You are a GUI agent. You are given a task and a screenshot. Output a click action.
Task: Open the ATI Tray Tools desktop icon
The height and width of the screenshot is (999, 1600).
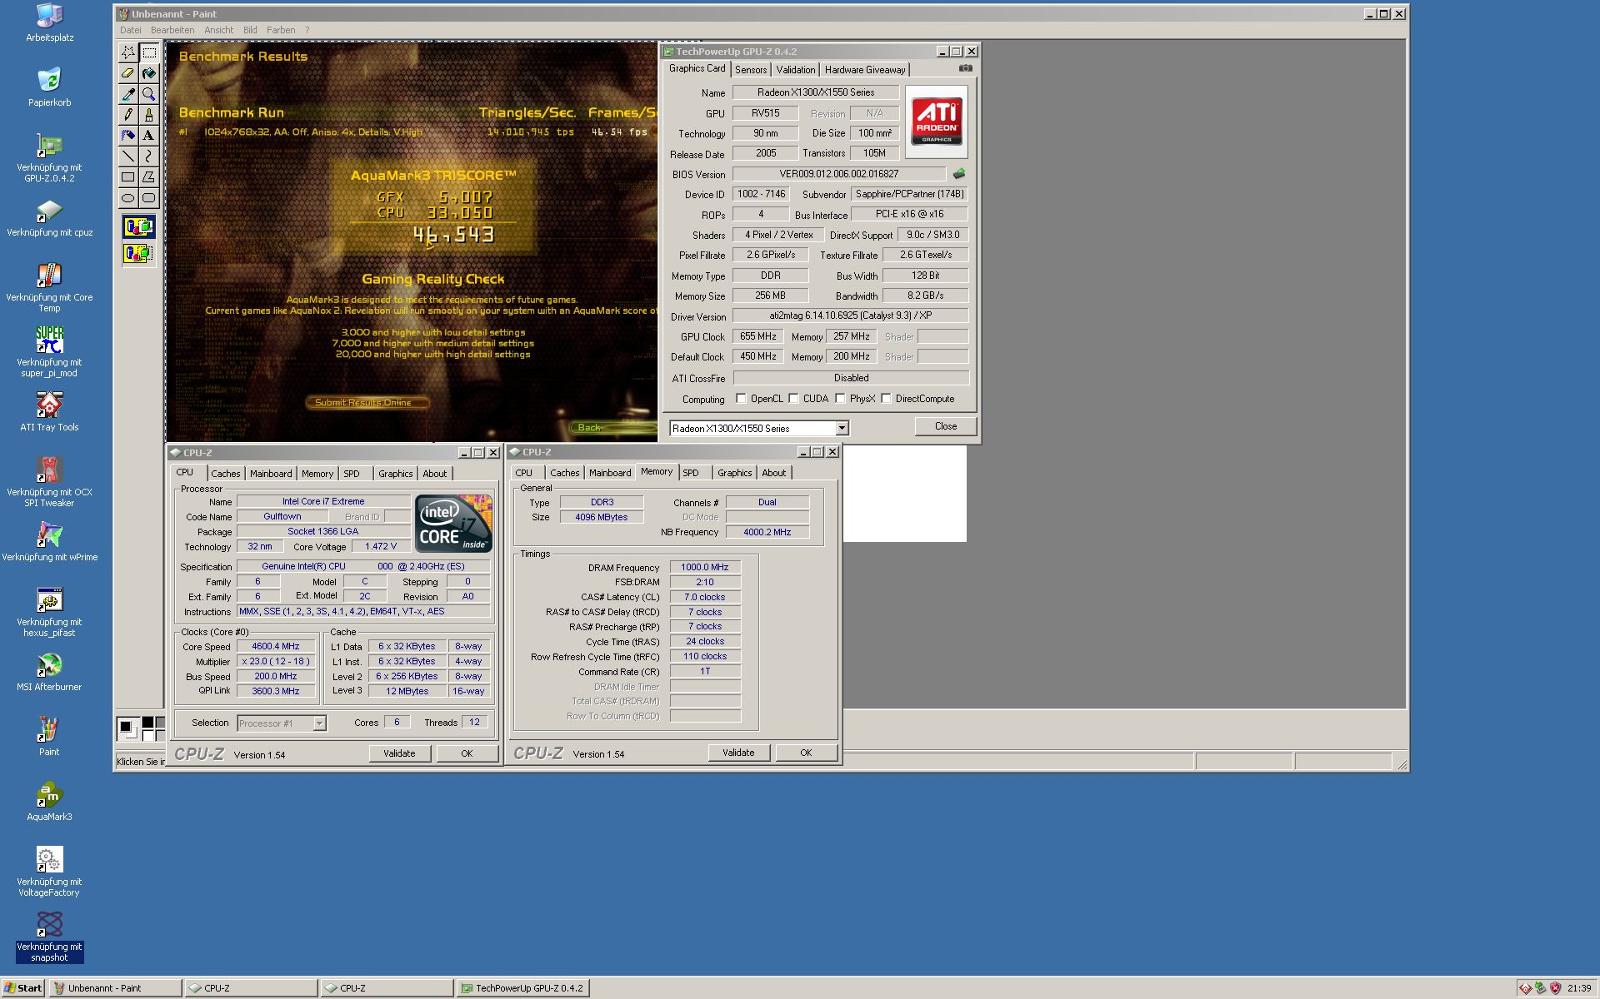(x=49, y=412)
